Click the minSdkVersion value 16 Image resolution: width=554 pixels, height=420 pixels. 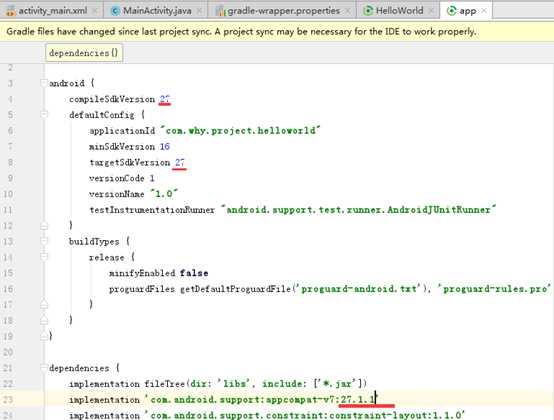pos(165,147)
